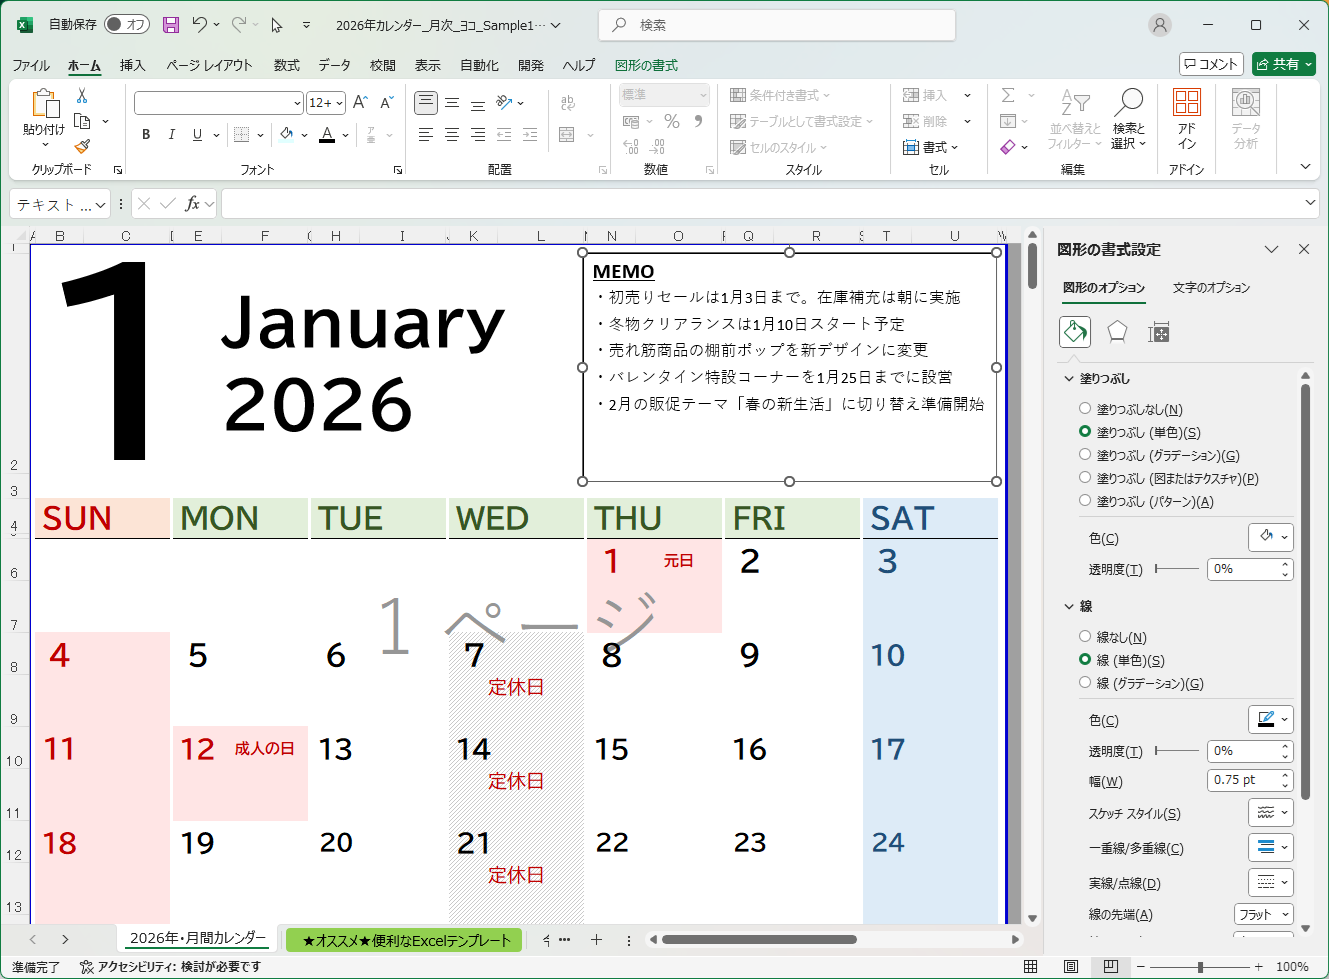Apply bold formatting with the B icon

pyautogui.click(x=145, y=133)
